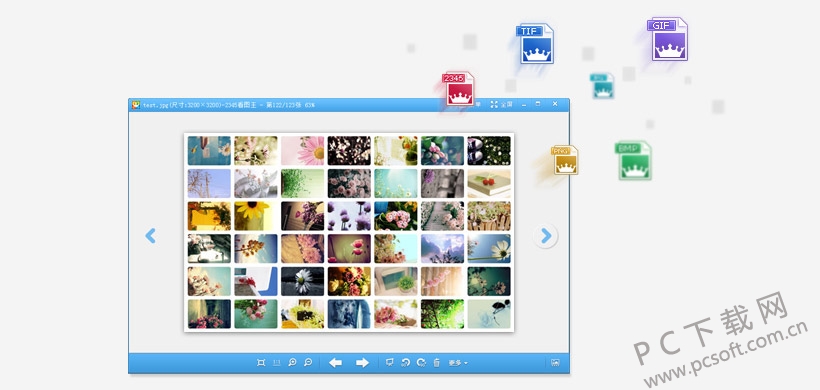The height and width of the screenshot is (390, 820).
Task: Expand the 更多 dropdown in toolbar
Action: 458,363
